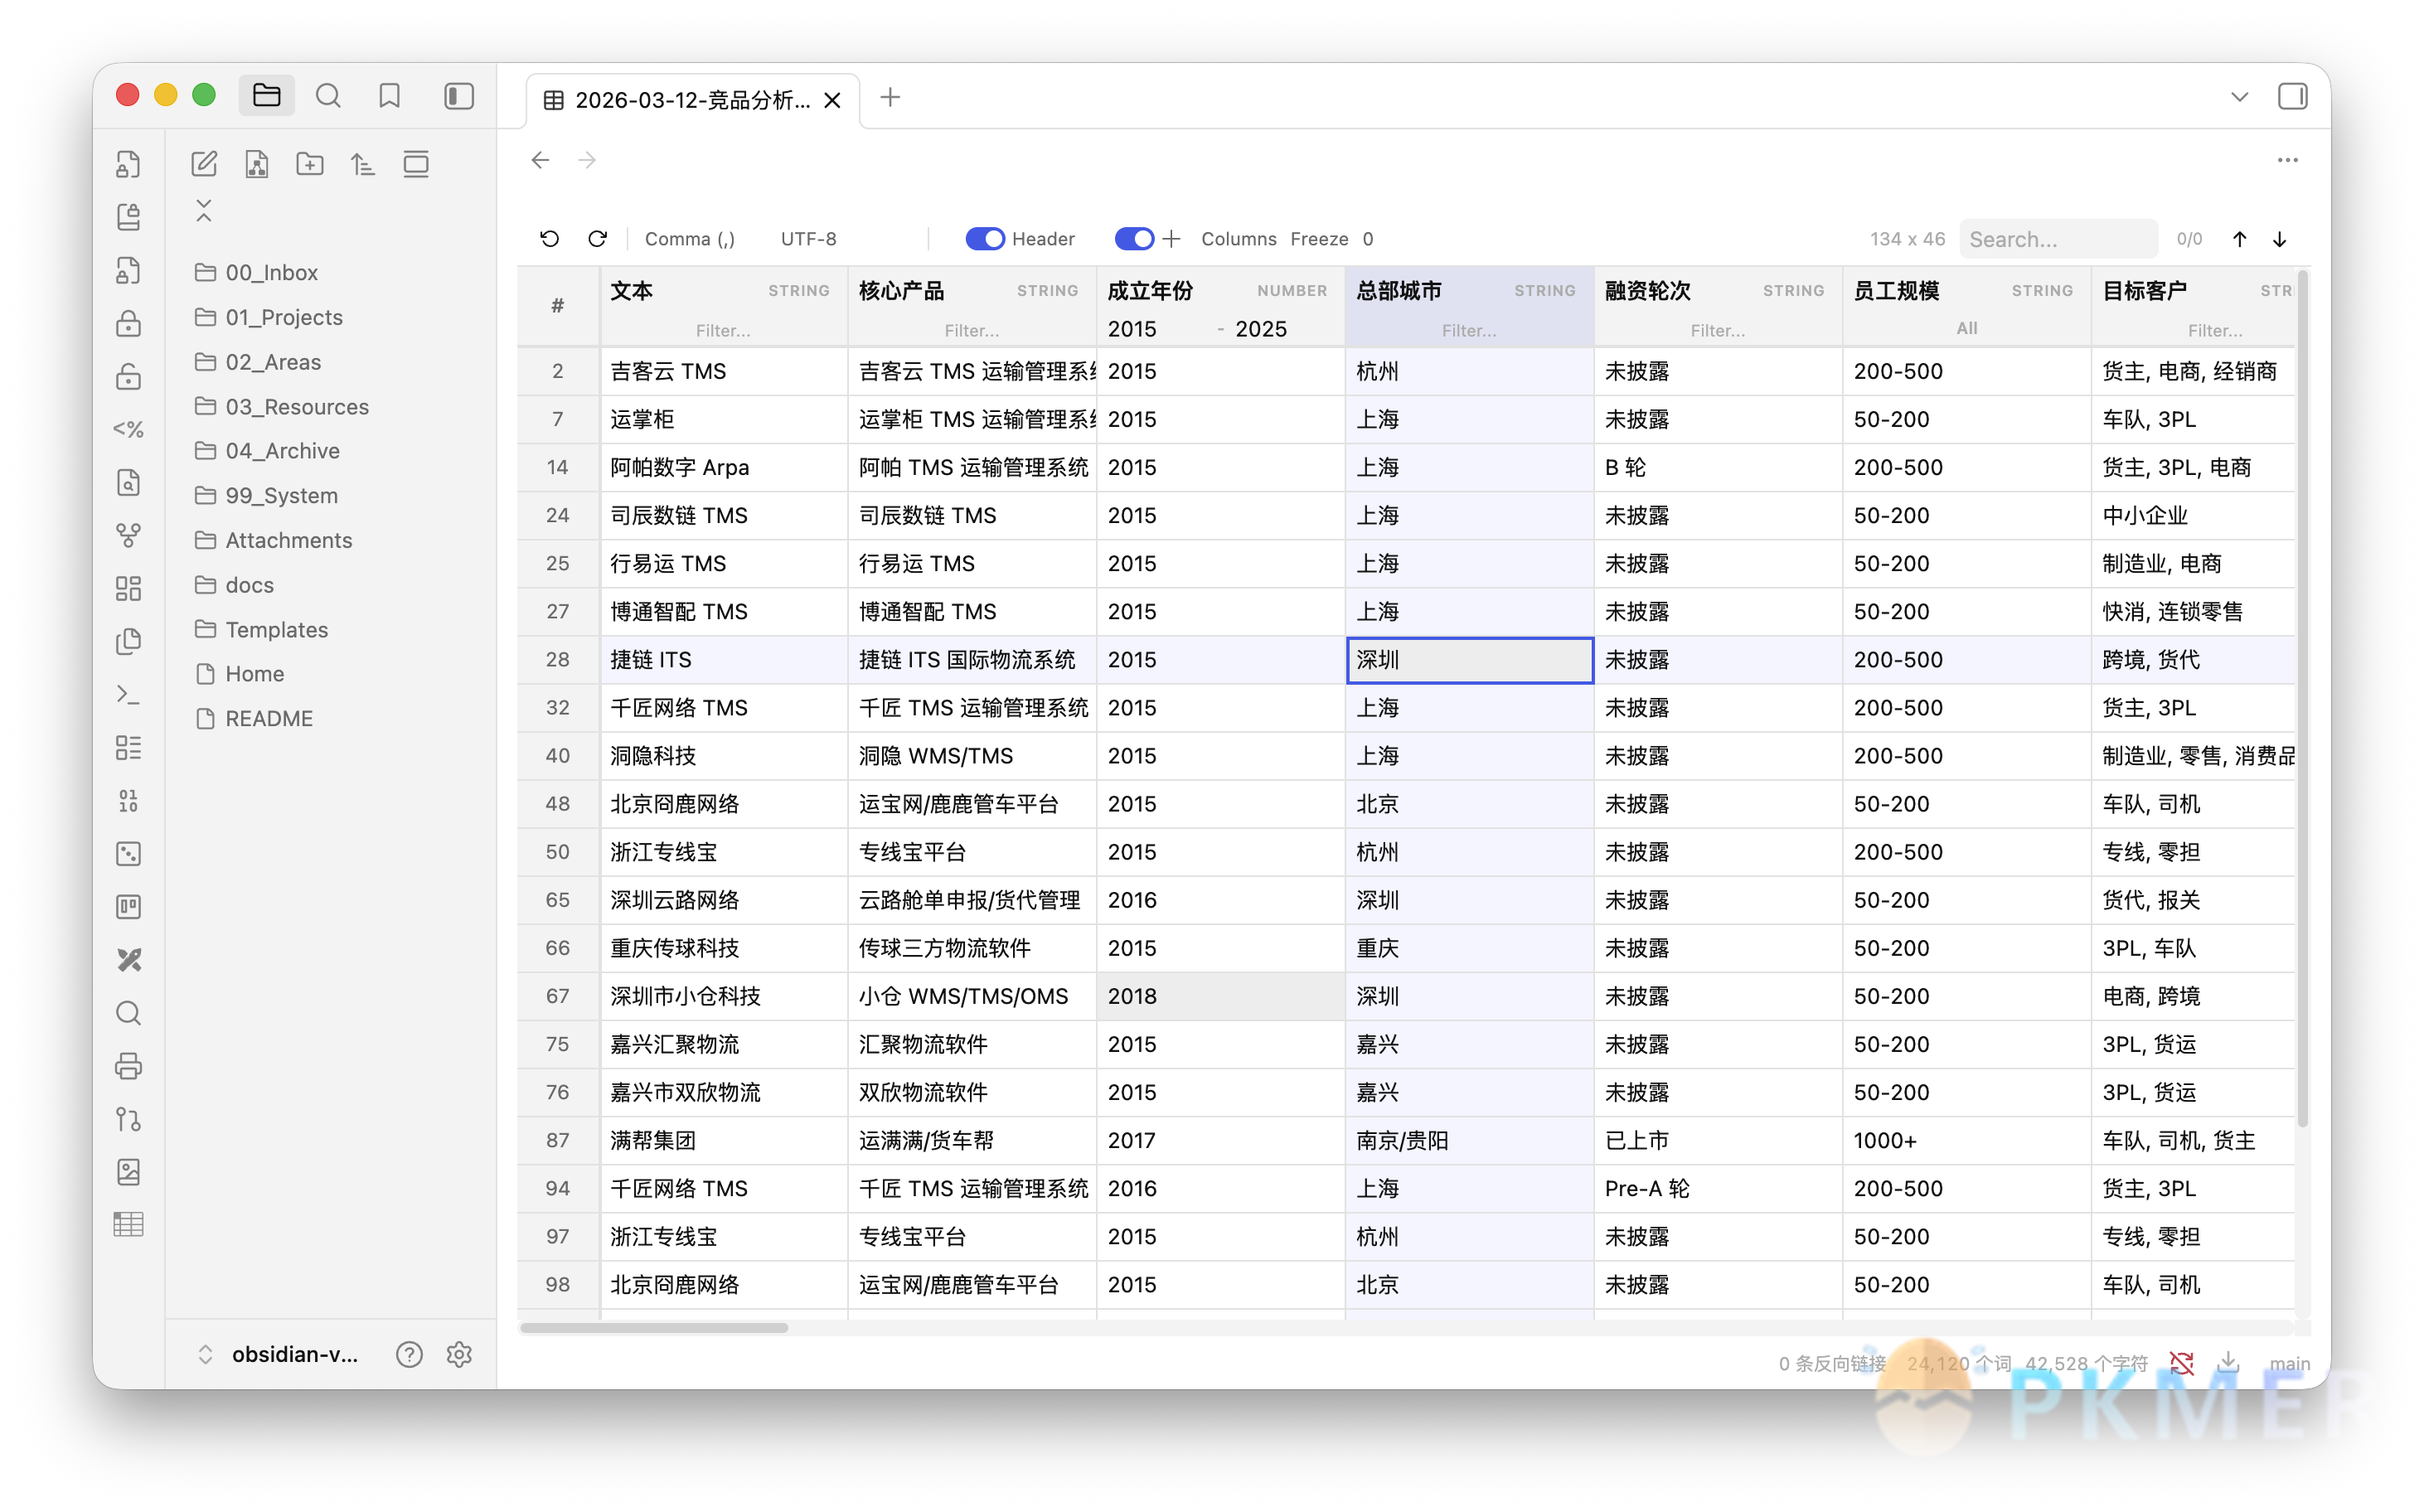The height and width of the screenshot is (1512, 2424).
Task: Click the canvas file creation icon
Action: [x=257, y=164]
